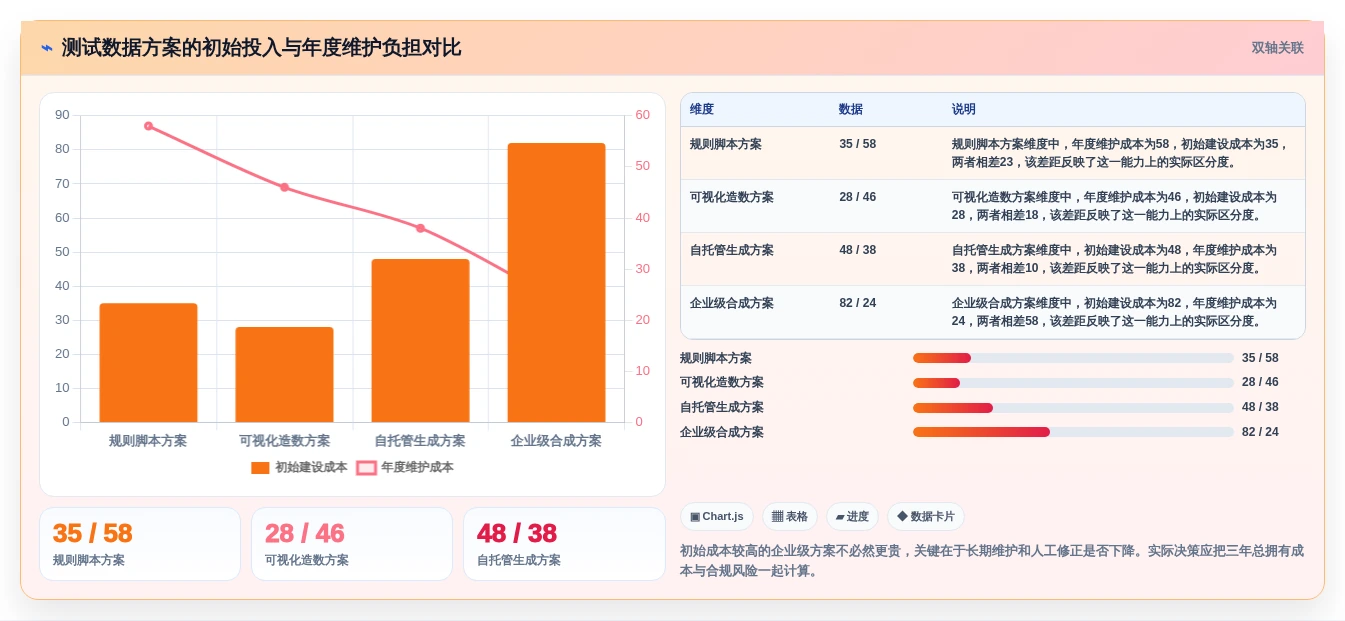Click the chart title 测试数据方案的初始投入与年度维护负担对比
This screenshot has height=621, width=1345.
pos(261,48)
